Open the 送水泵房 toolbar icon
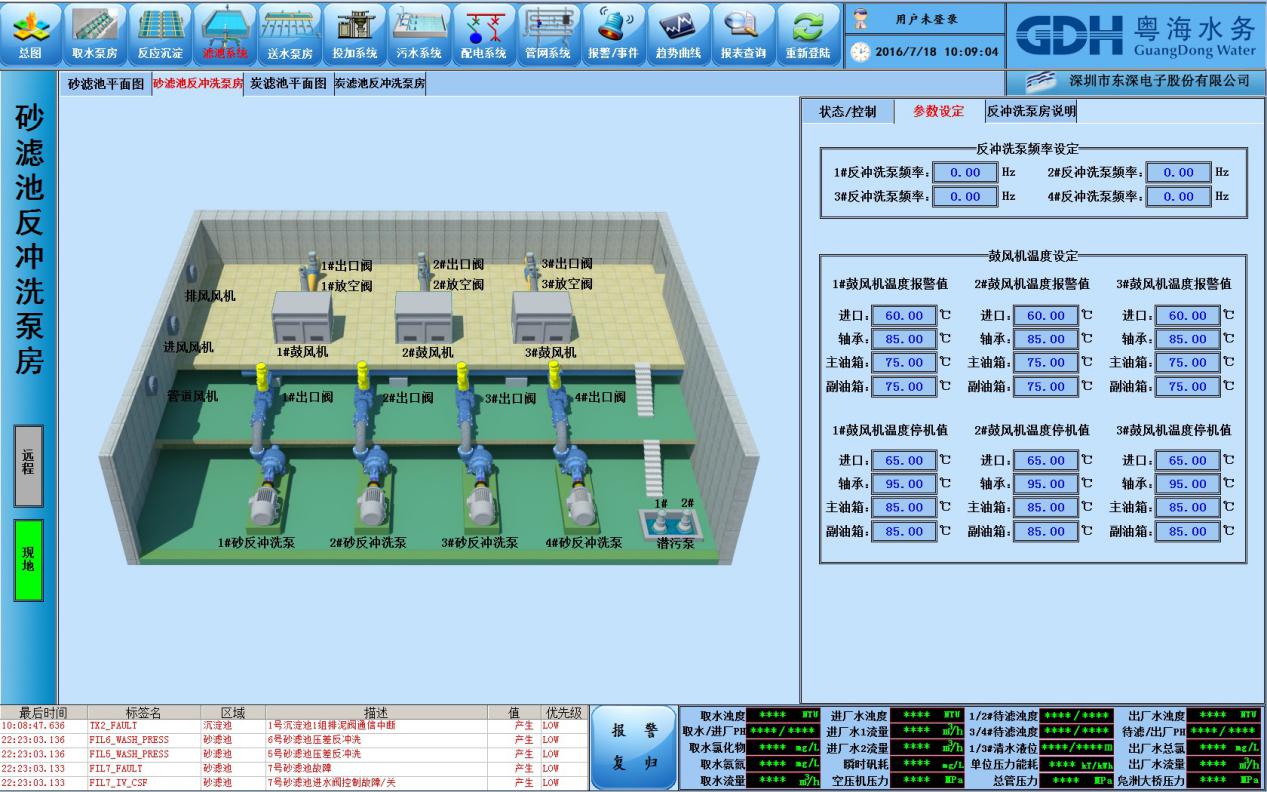The image size is (1267, 792). click(x=290, y=33)
